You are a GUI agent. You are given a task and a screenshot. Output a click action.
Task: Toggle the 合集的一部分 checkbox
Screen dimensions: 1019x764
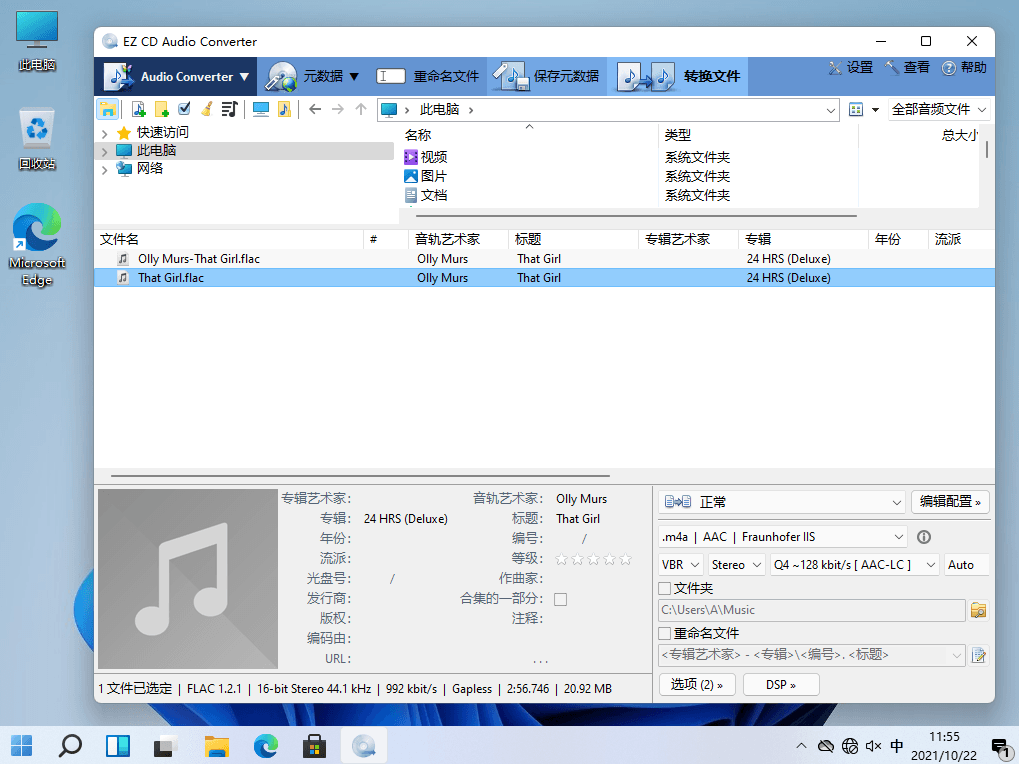[560, 600]
